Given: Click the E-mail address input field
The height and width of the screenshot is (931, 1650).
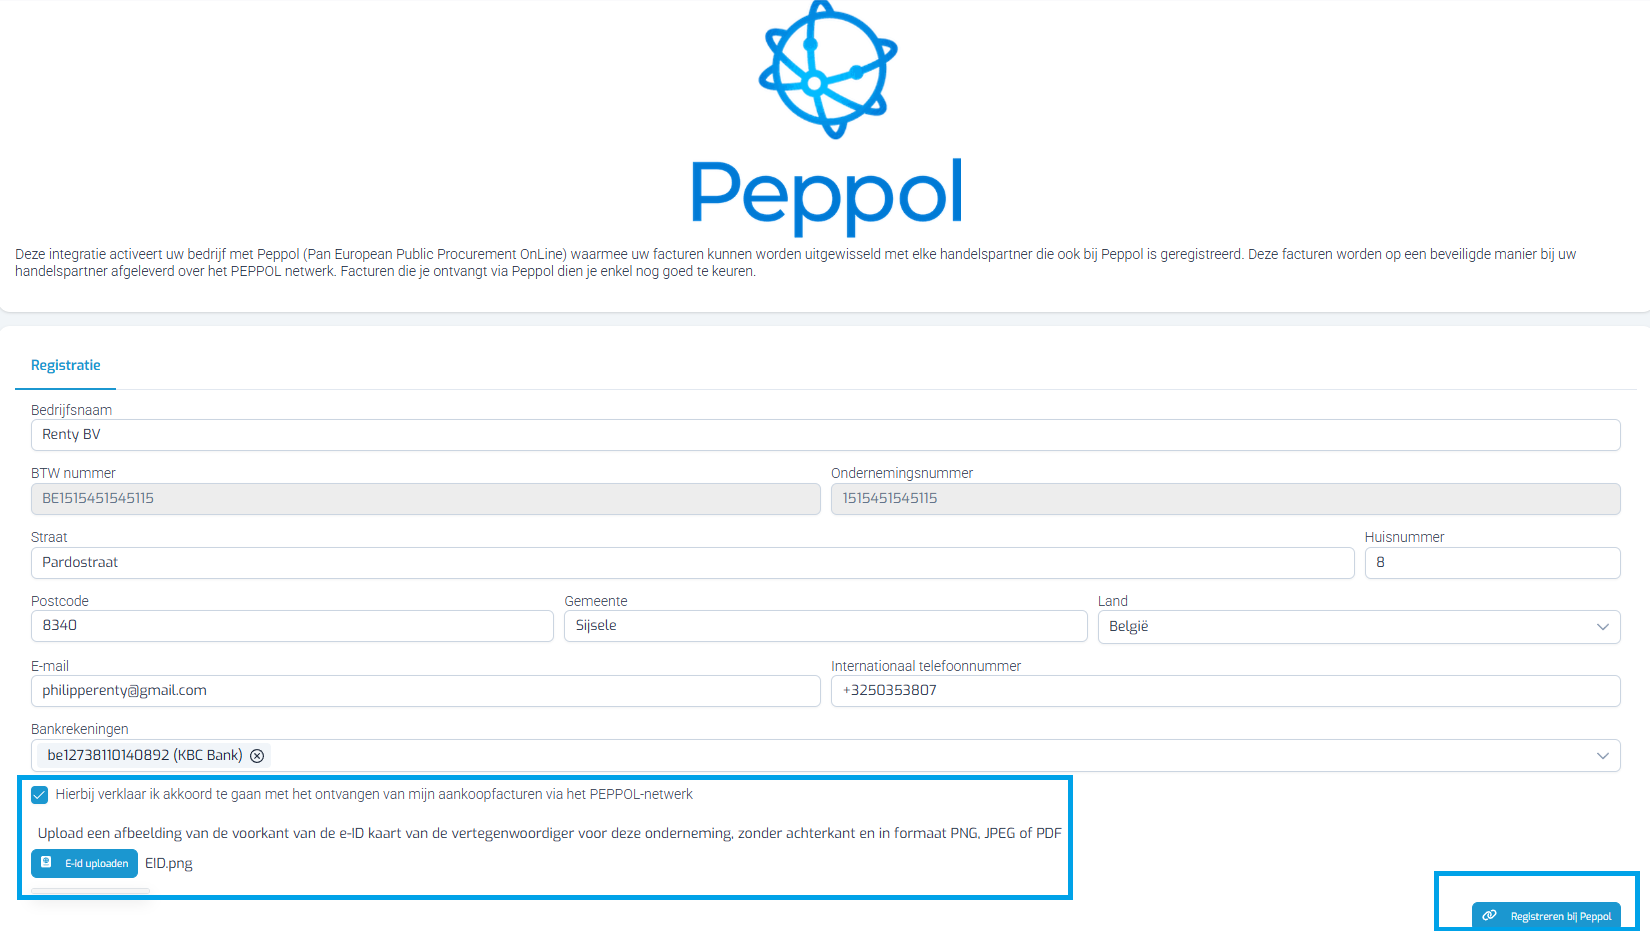Looking at the screenshot, I should point(425,691).
